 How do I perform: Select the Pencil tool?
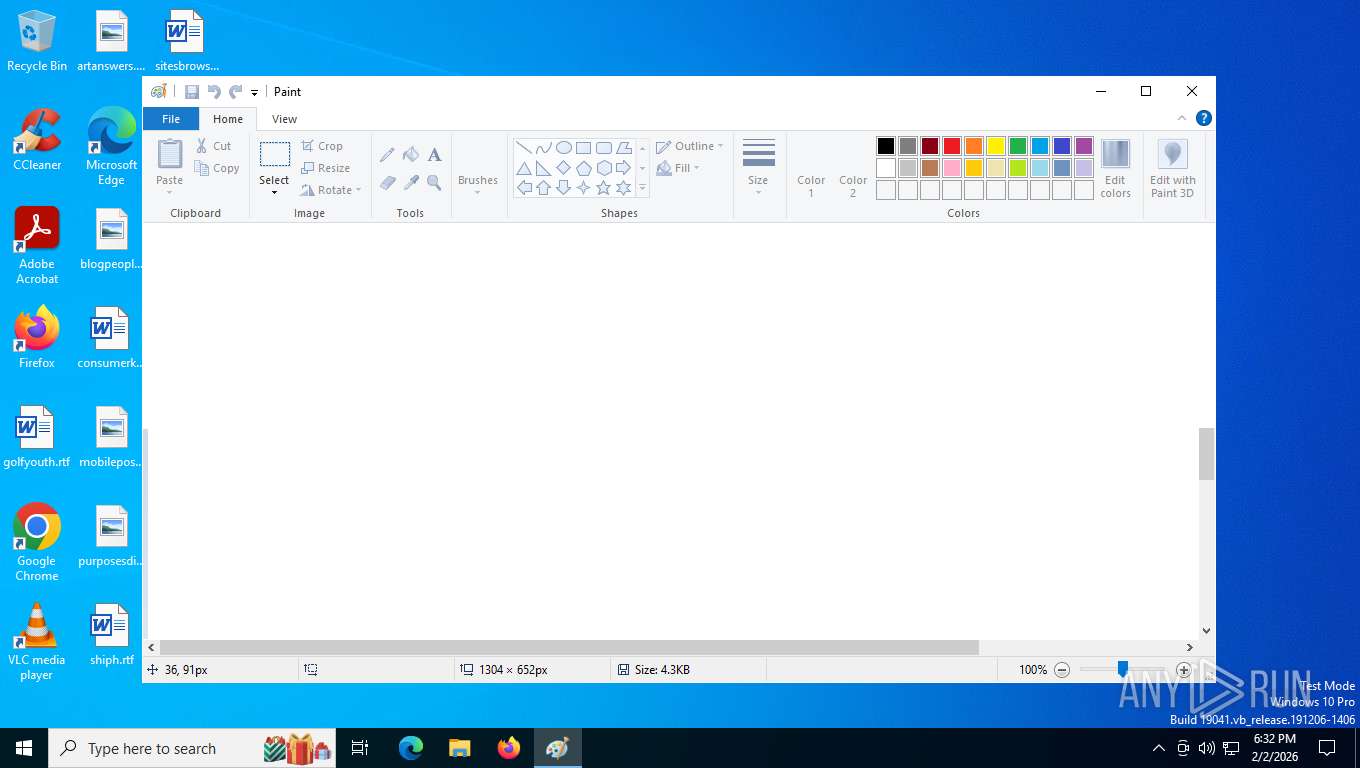(387, 155)
